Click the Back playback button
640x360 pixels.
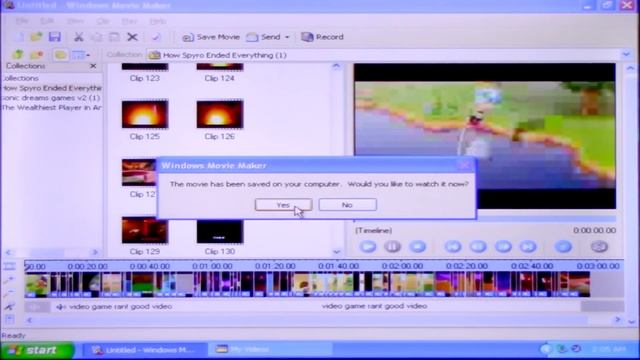pos(453,247)
